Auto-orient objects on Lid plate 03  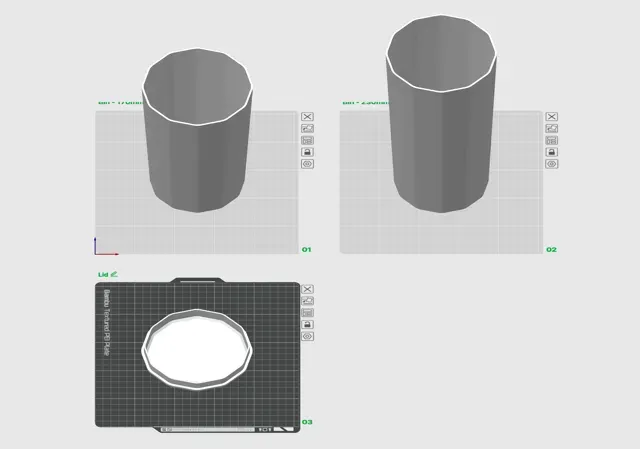point(307,301)
